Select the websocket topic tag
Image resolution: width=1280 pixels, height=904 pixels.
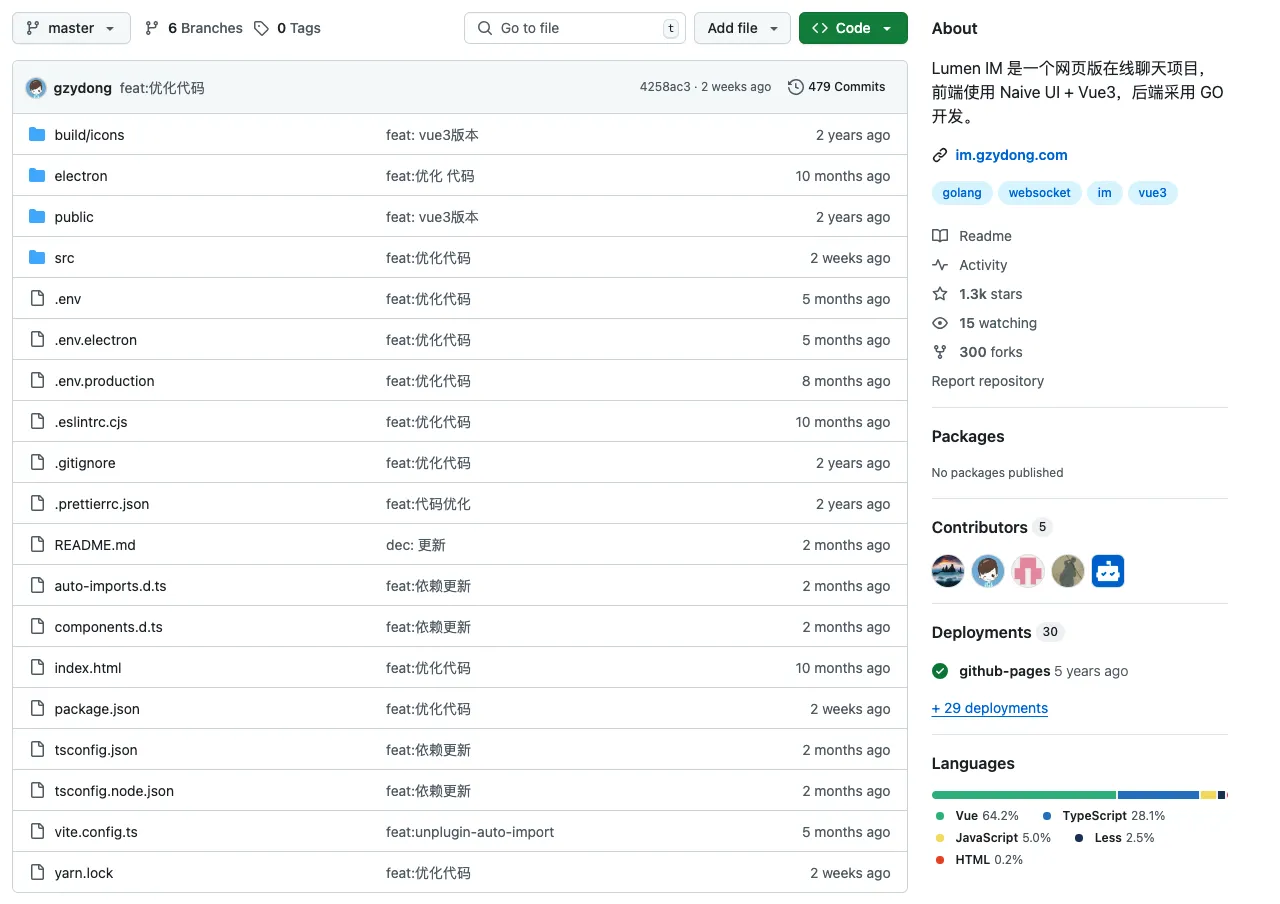(1039, 193)
